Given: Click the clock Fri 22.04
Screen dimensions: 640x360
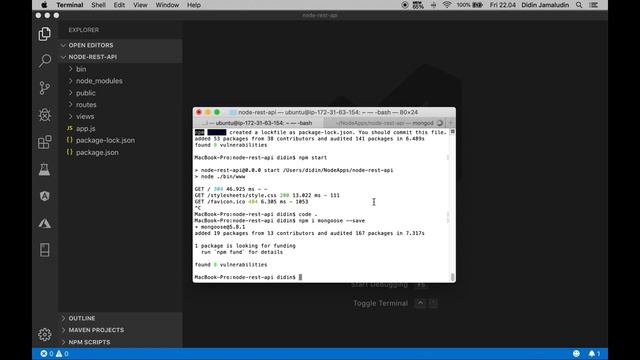Looking at the screenshot, I should [x=502, y=5].
